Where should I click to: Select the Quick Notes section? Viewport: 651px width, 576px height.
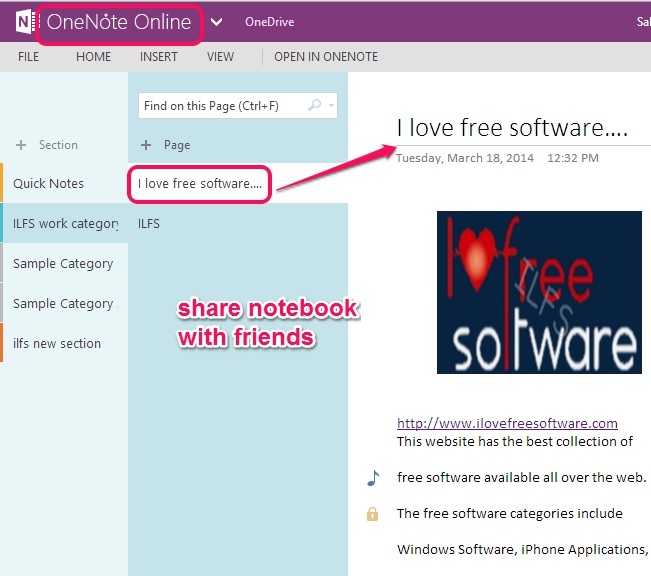point(64,183)
